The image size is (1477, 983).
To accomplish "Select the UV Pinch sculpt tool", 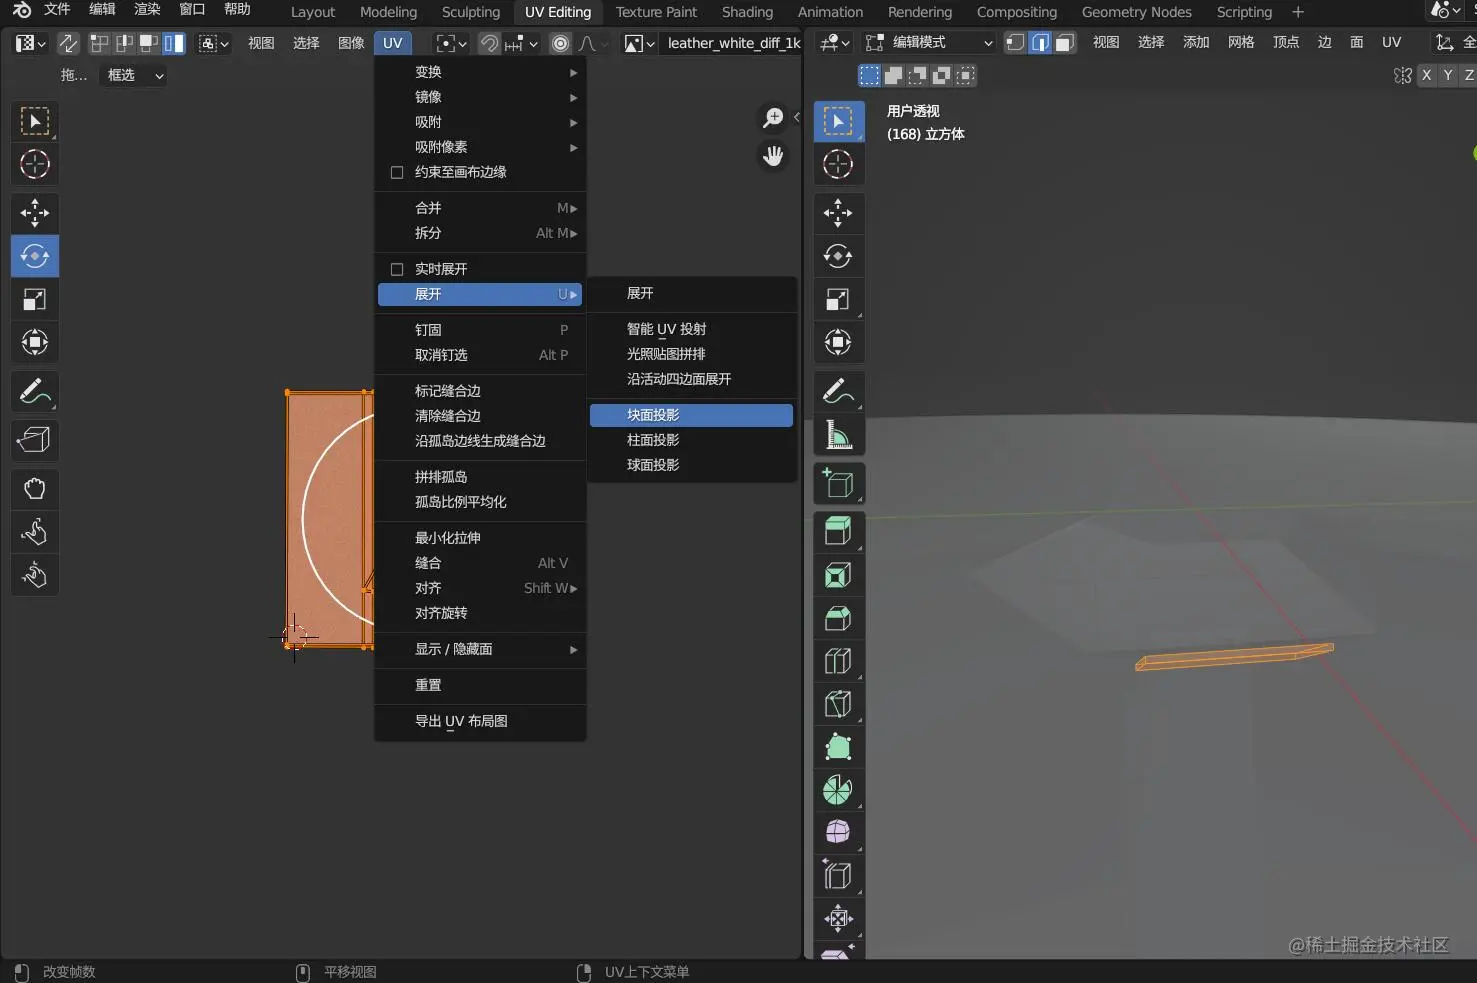I will coord(35,575).
